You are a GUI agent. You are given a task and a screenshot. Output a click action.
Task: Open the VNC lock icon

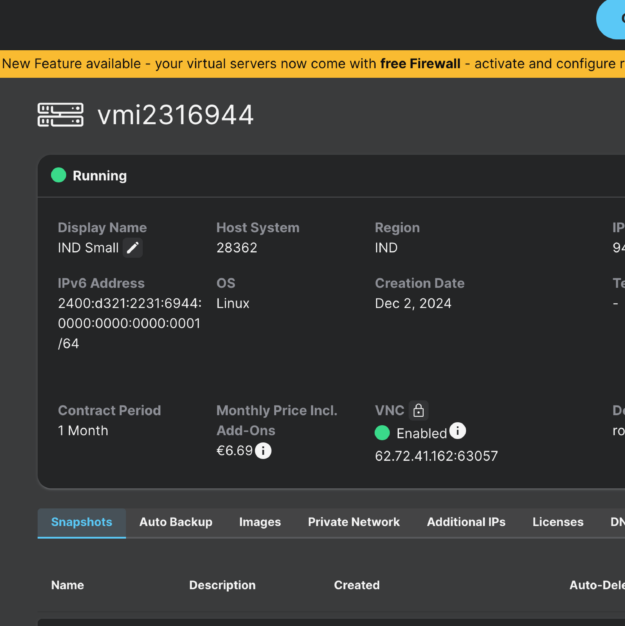click(419, 410)
